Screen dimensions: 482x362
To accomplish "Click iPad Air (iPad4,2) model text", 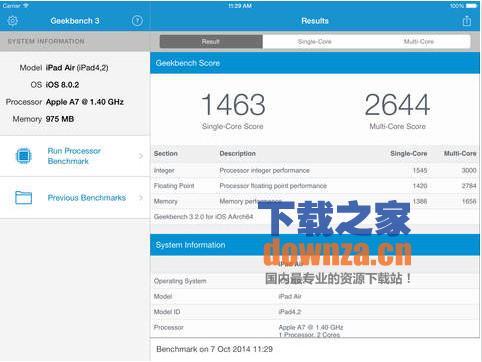I will [x=77, y=68].
